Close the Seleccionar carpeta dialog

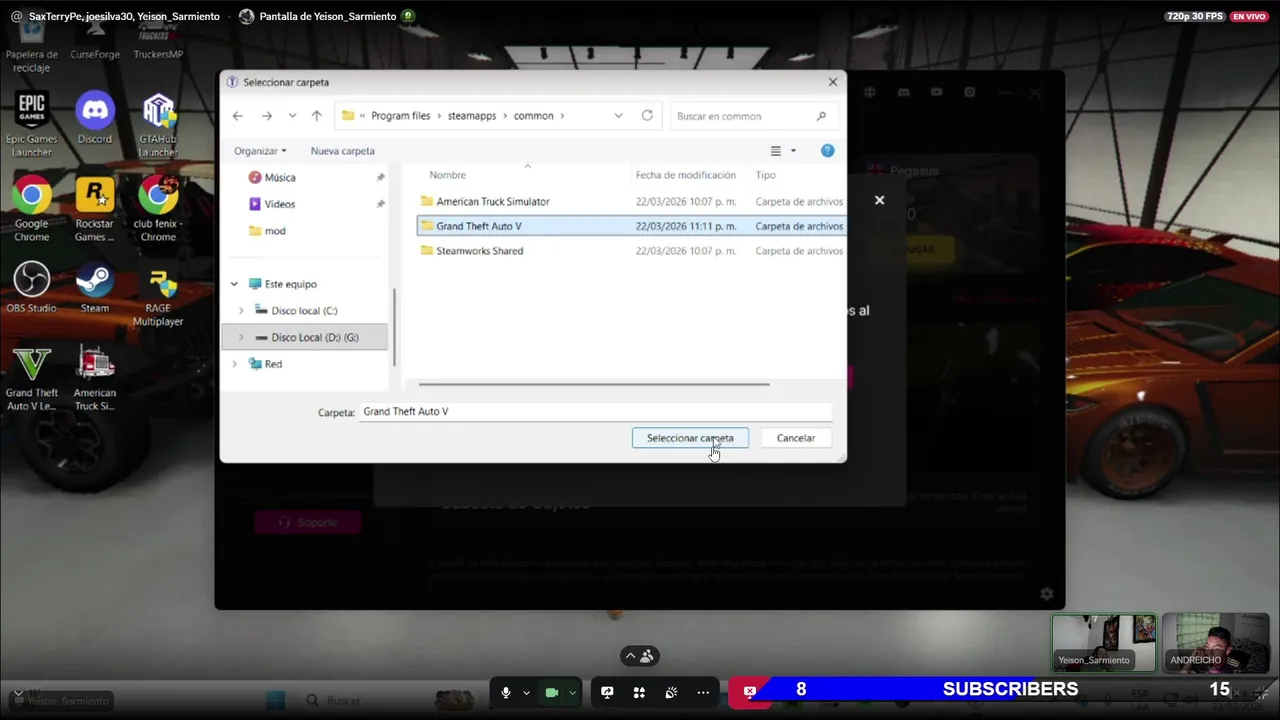[x=832, y=82]
